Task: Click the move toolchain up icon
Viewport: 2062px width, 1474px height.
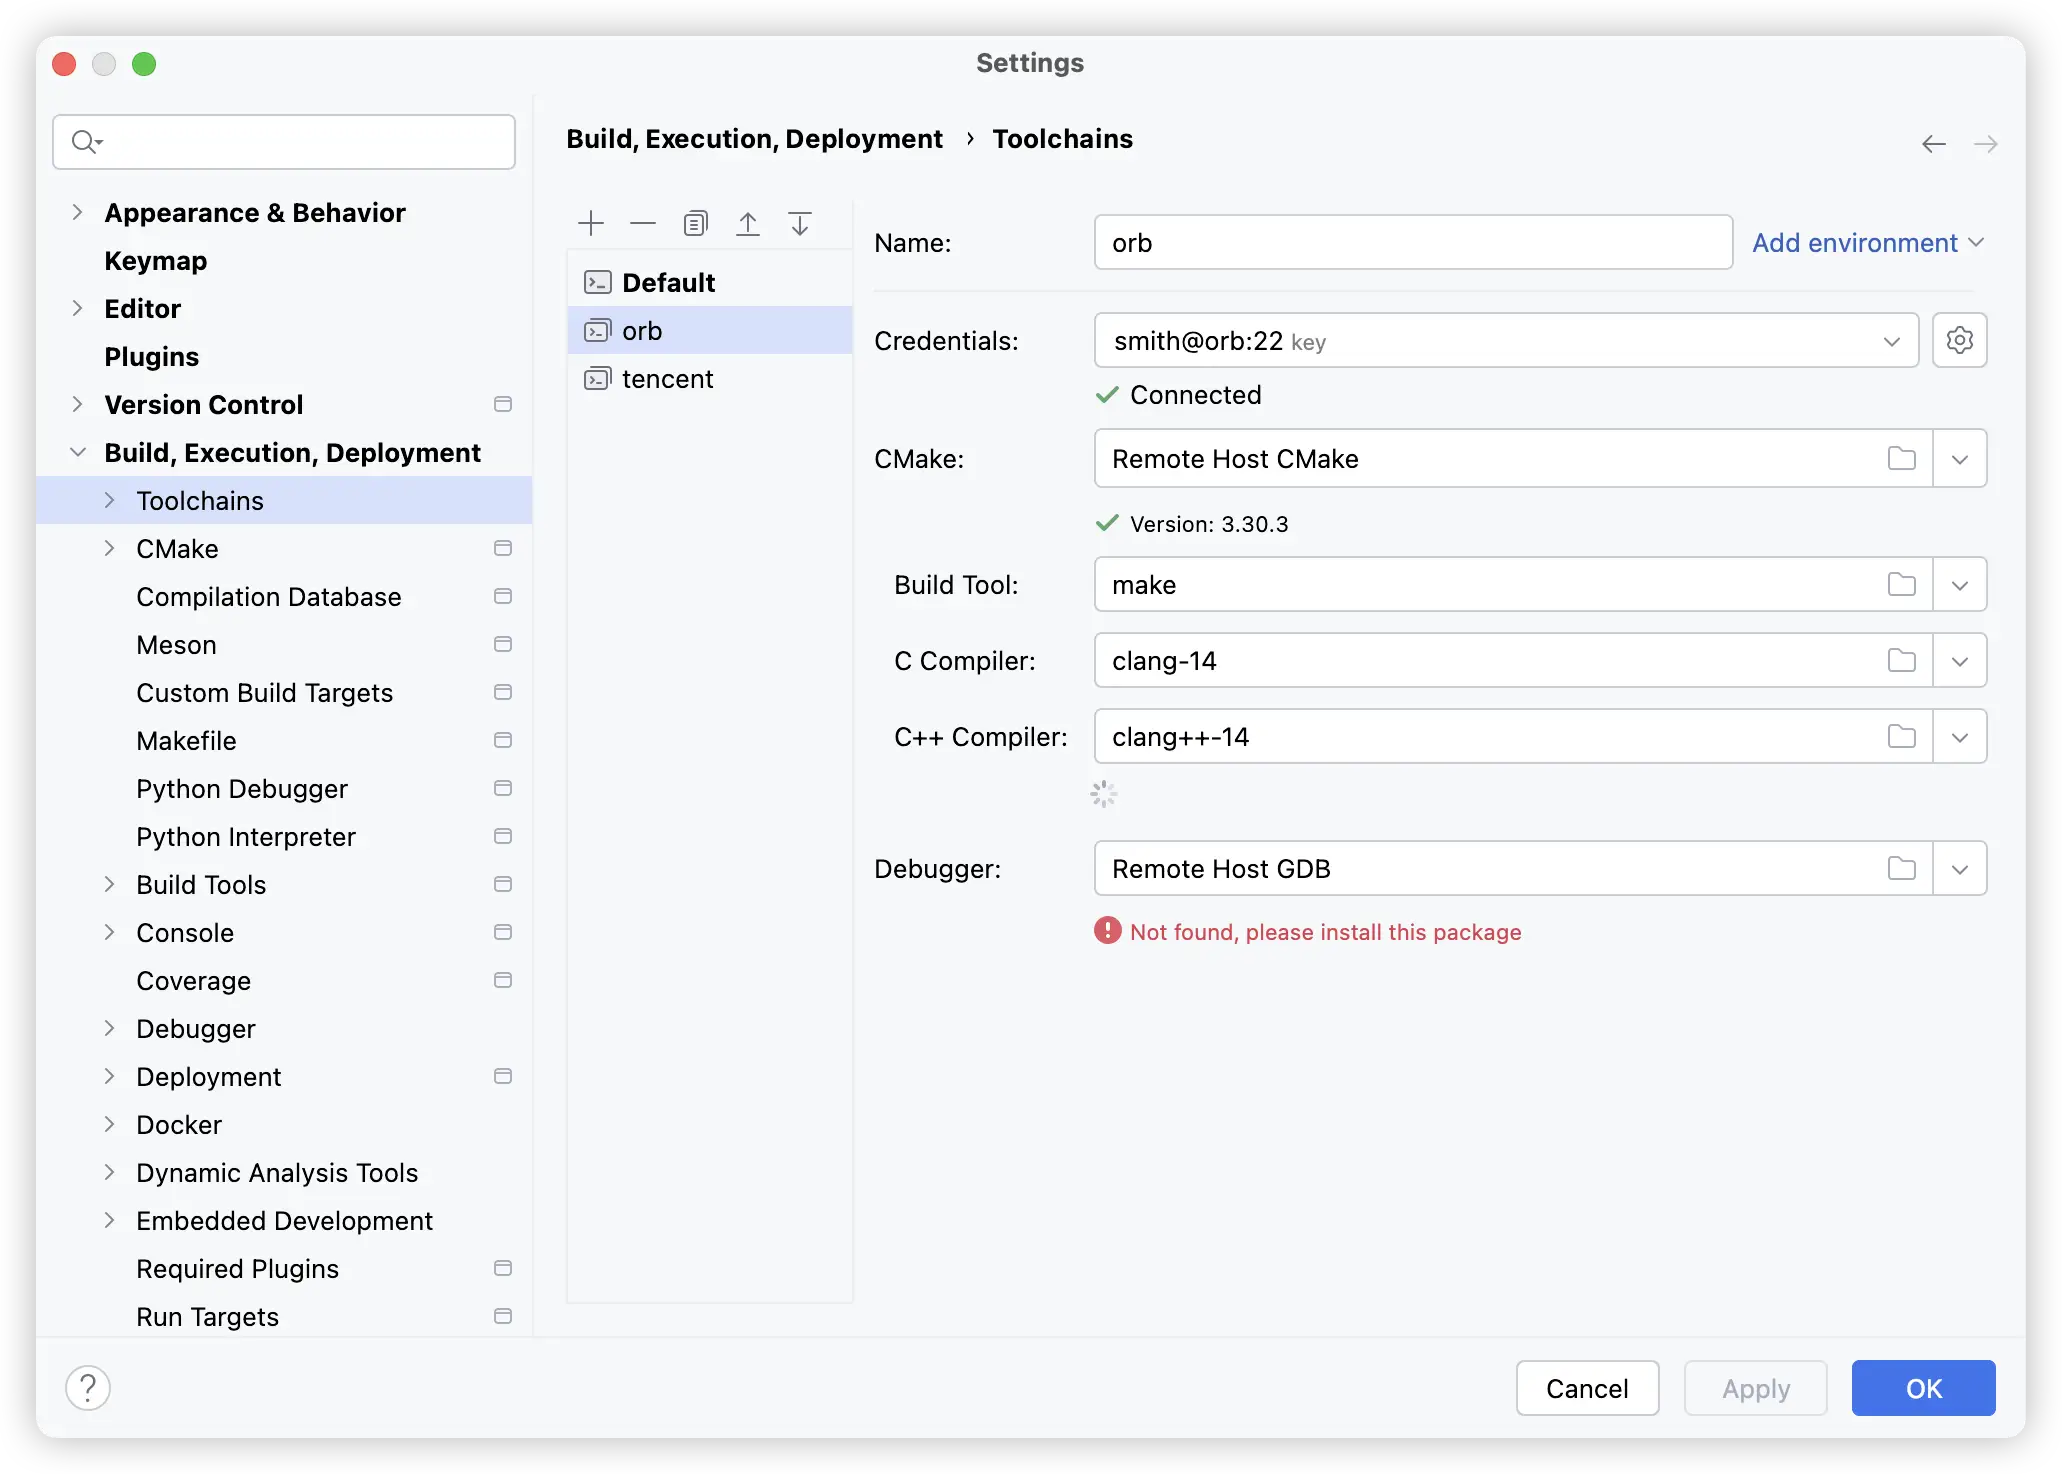Action: [748, 222]
